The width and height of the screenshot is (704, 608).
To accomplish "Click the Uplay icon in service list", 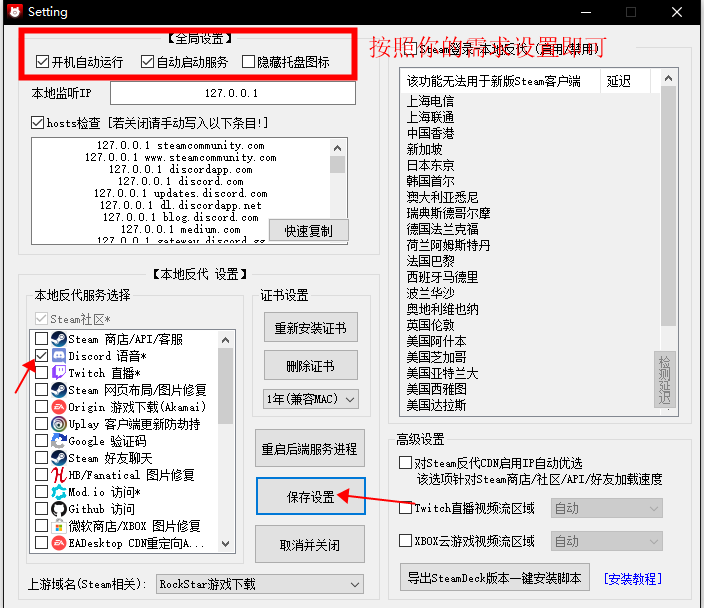I will point(59,423).
